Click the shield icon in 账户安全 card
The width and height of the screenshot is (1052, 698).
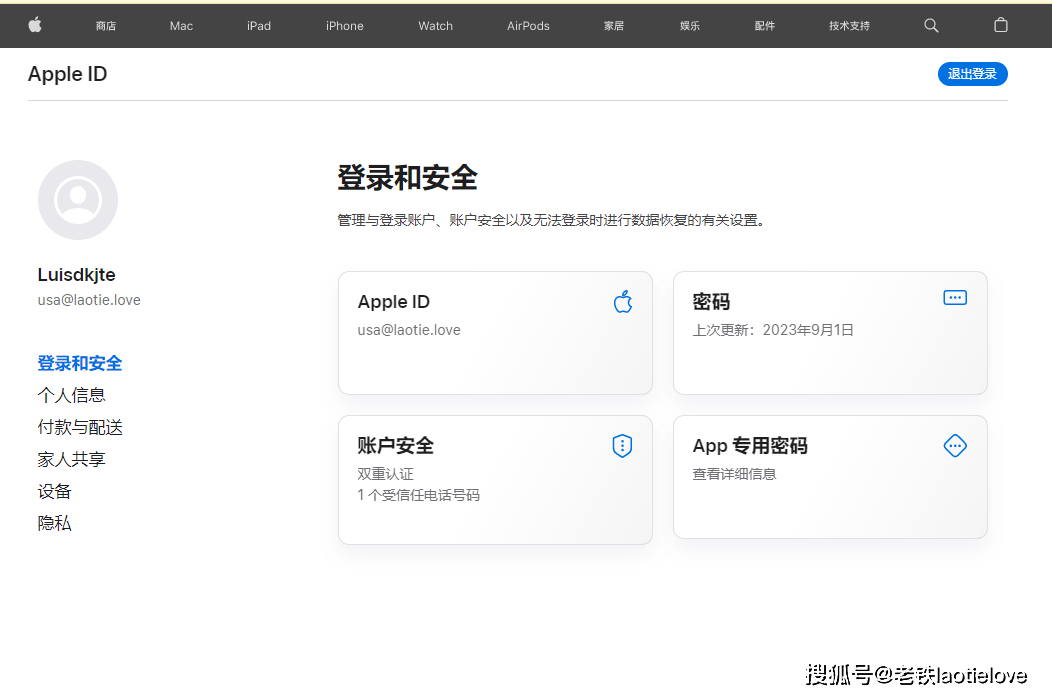(x=622, y=446)
